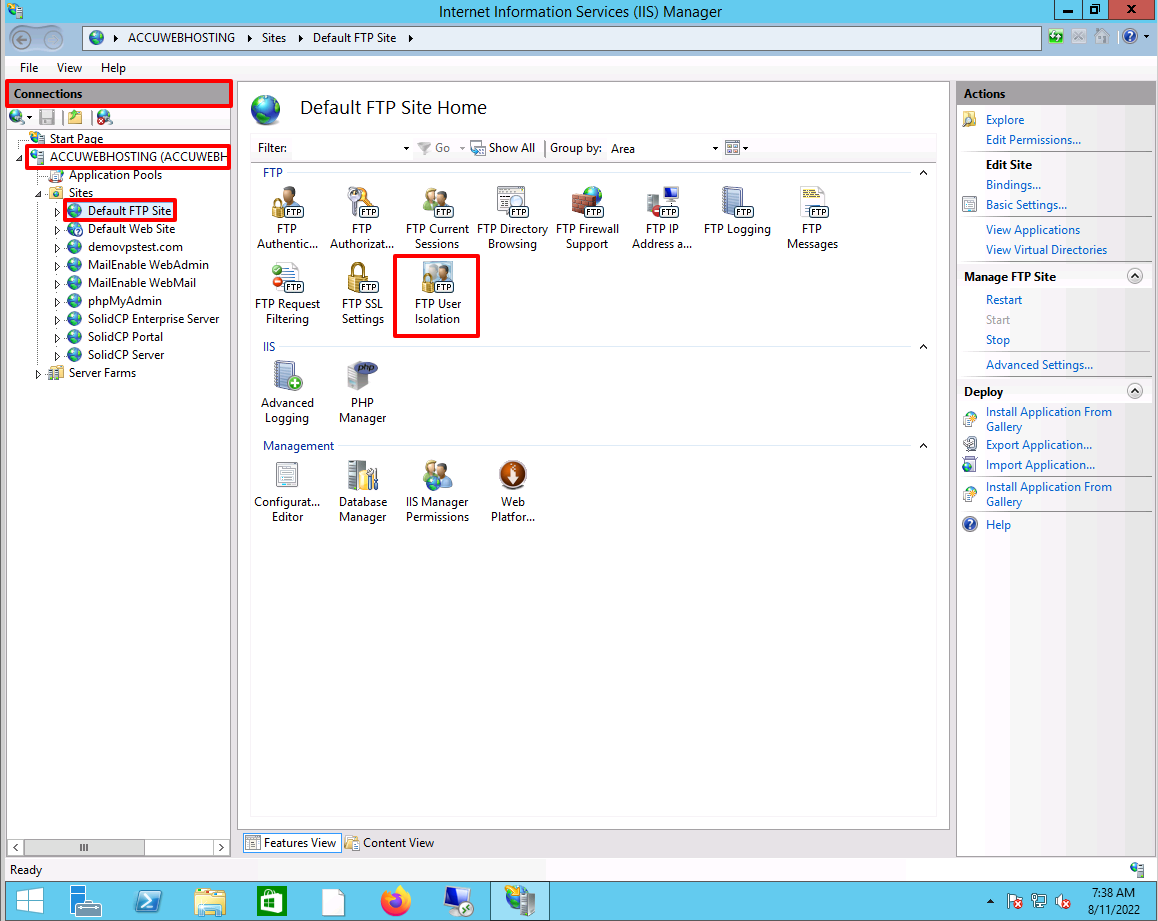The height and width of the screenshot is (921, 1158).
Task: Open FTP IP Address restrictions icon
Action: [x=662, y=219]
